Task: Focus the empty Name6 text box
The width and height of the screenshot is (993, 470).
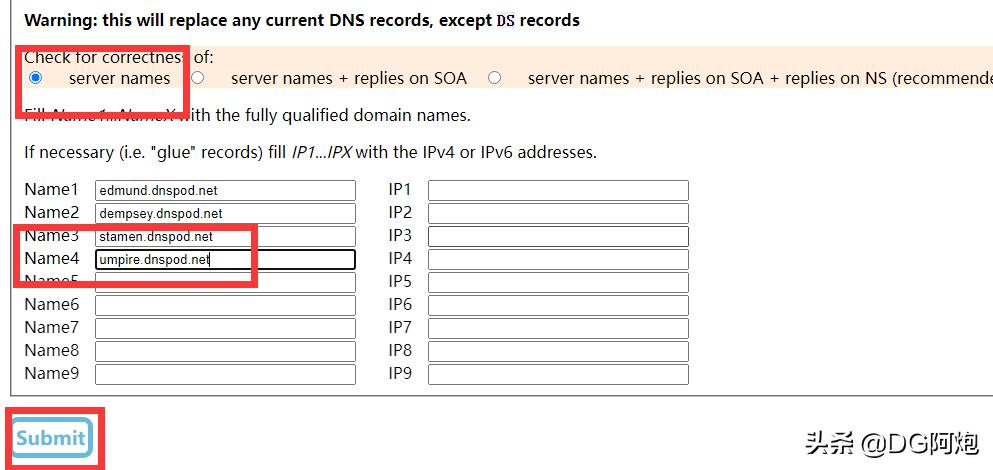Action: pos(225,305)
